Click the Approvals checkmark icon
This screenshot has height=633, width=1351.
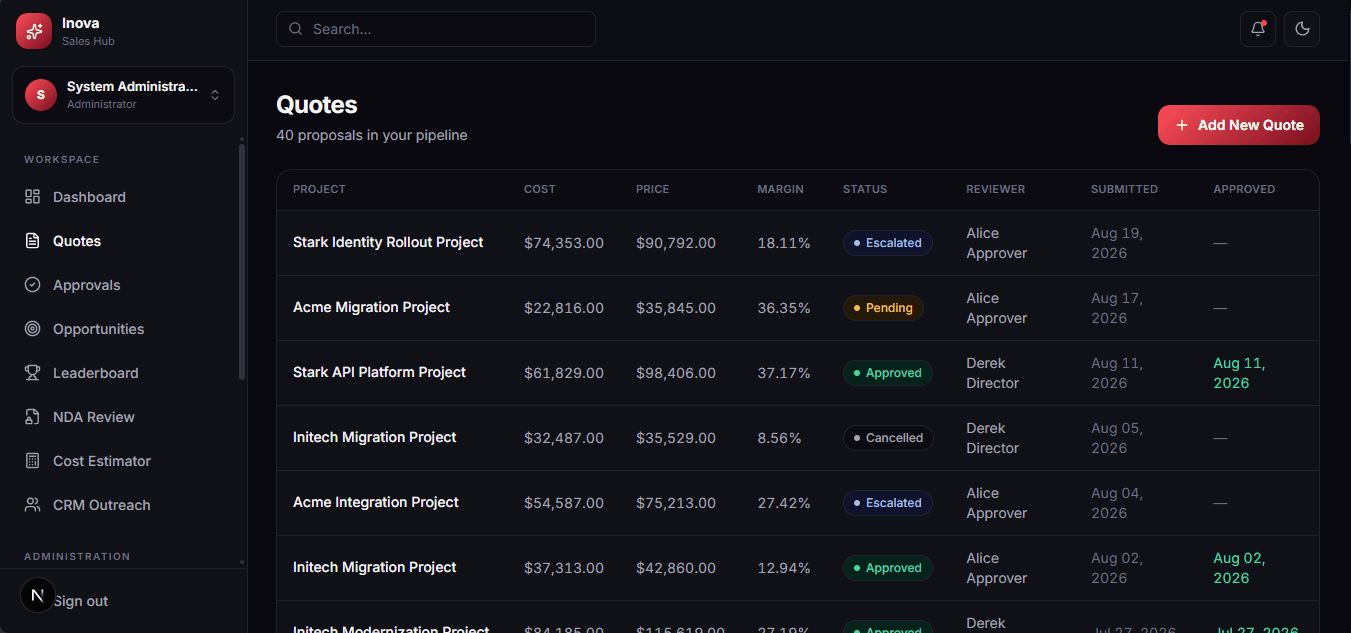click(33, 285)
